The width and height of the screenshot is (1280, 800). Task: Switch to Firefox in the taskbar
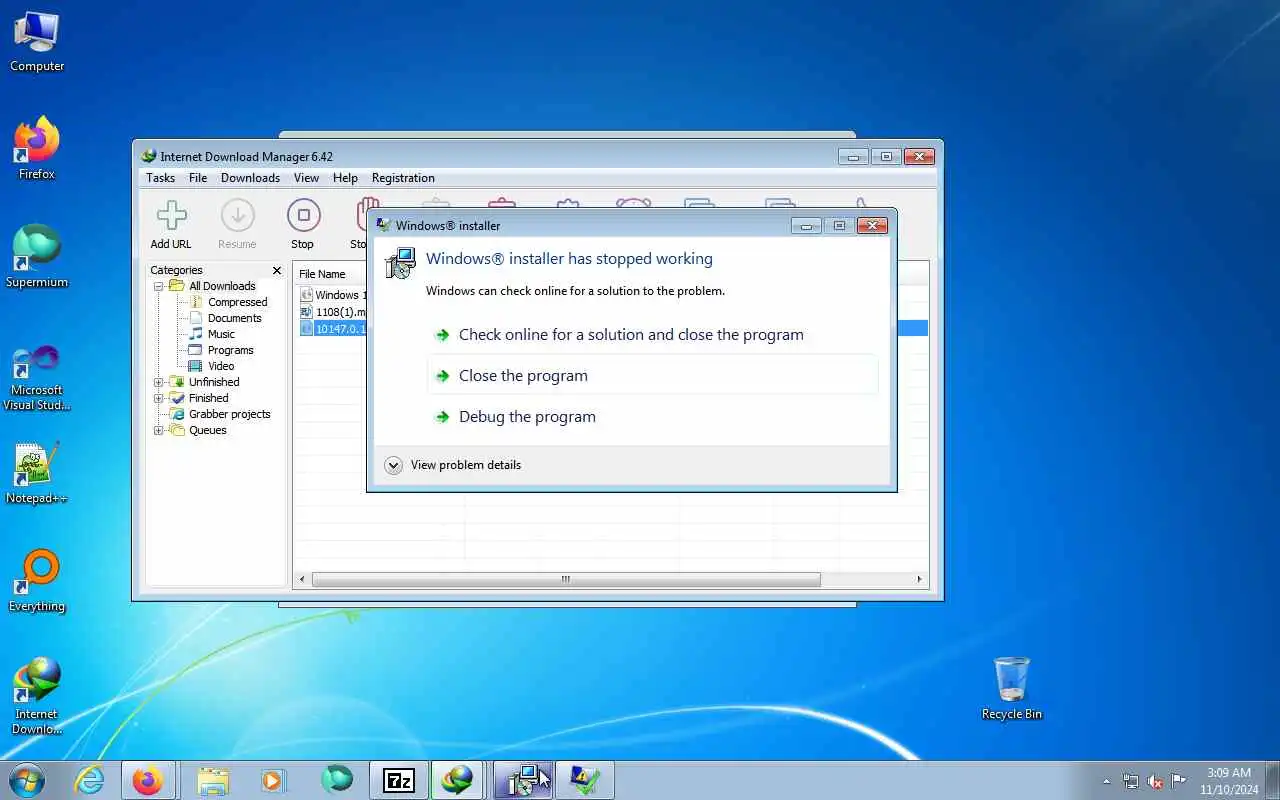click(x=148, y=780)
